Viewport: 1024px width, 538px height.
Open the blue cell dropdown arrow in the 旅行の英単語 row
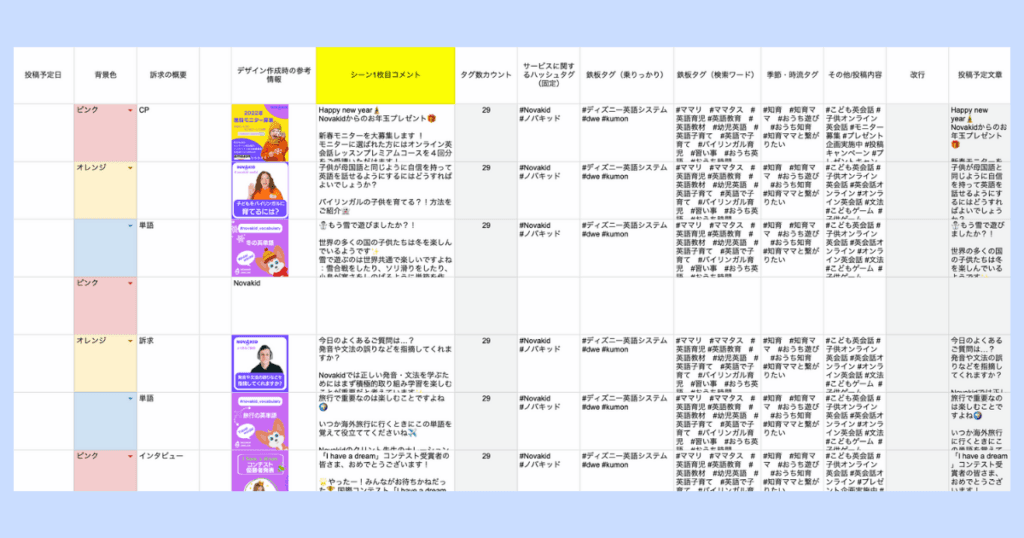tap(130, 398)
